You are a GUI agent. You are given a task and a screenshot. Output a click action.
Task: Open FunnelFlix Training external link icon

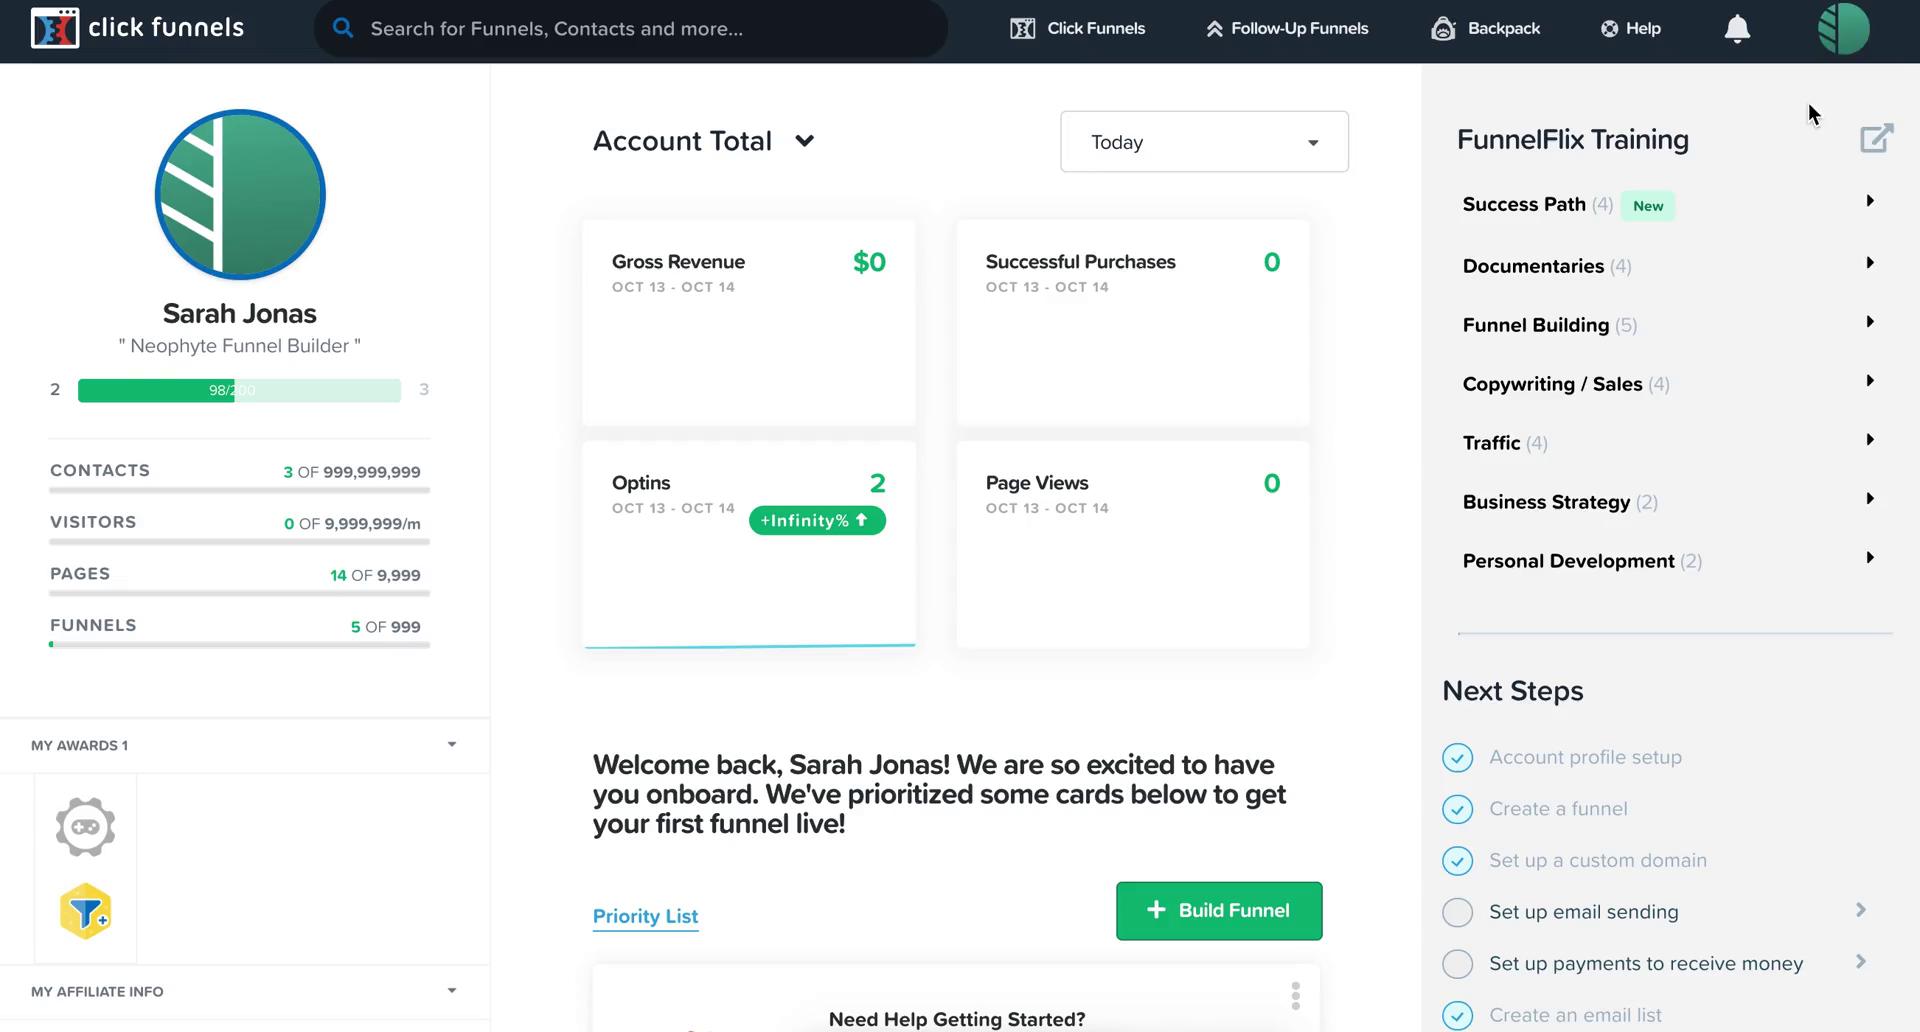coord(1877,138)
